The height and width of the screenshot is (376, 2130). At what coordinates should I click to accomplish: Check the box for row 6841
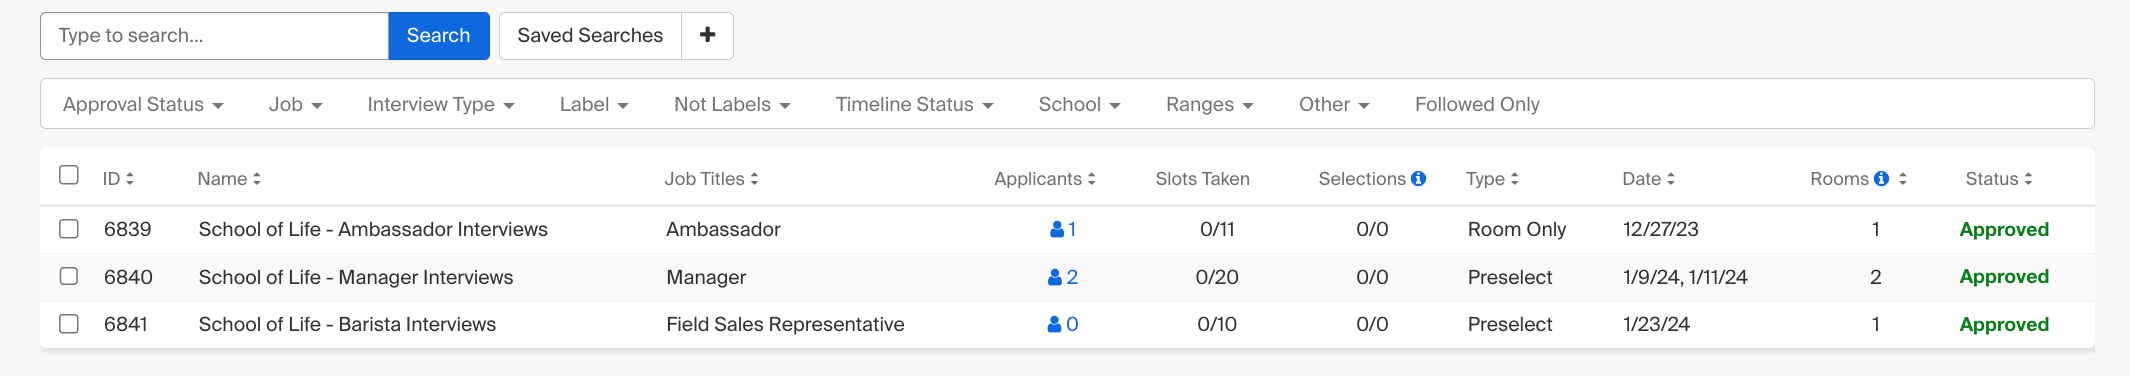[x=69, y=324]
